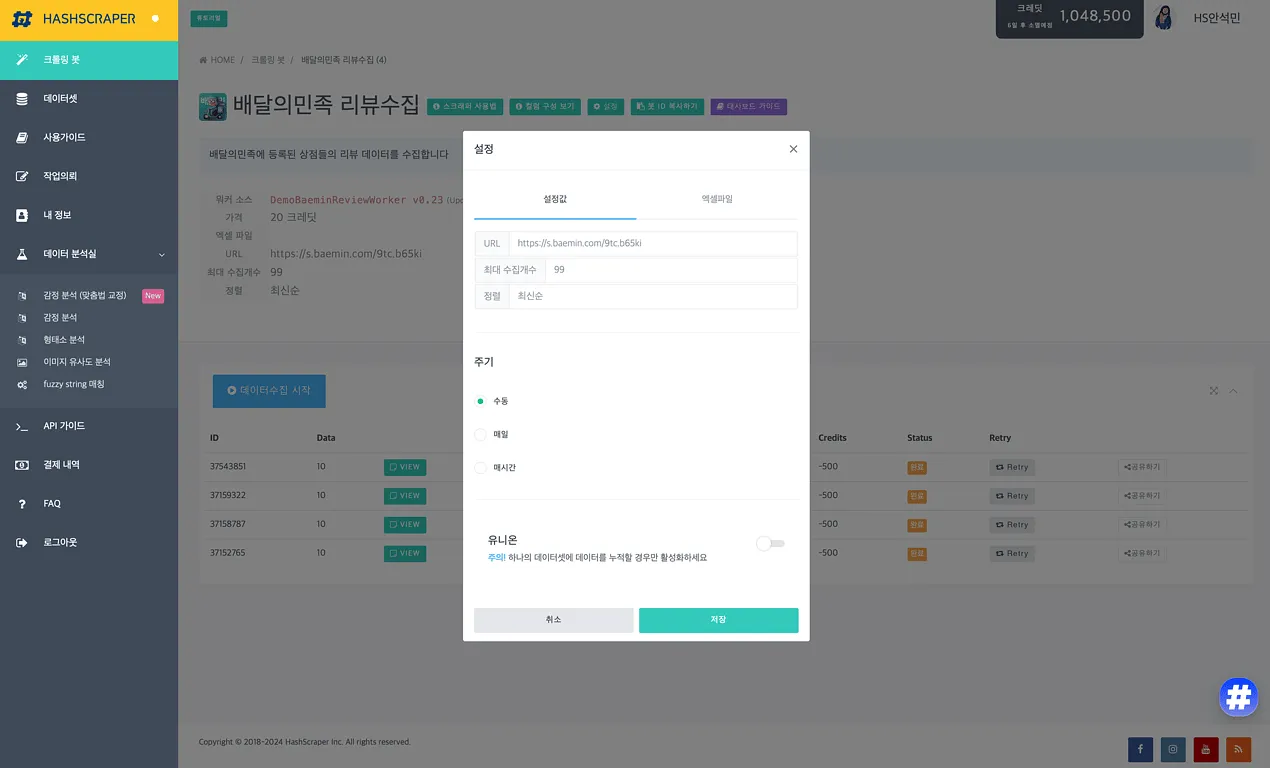The width and height of the screenshot is (1270, 768).
Task: Open the 데이터셋 sidebar menu item
Action: [x=60, y=99]
